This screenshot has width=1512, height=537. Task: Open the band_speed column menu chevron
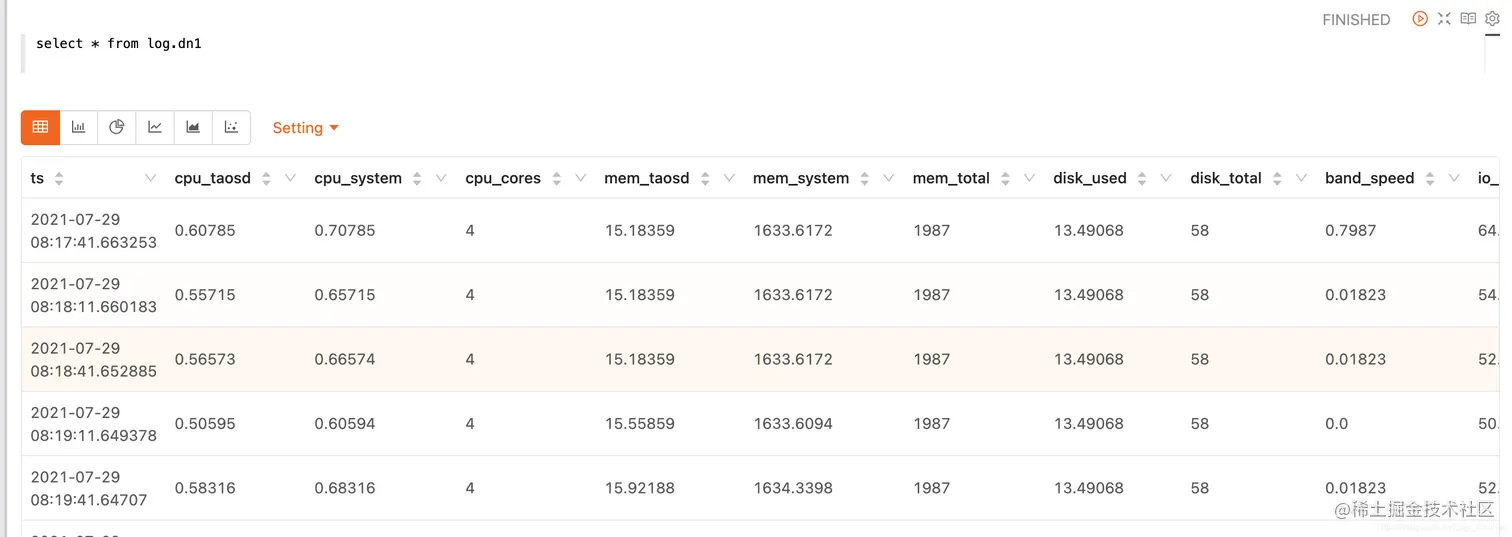[x=1453, y=178]
